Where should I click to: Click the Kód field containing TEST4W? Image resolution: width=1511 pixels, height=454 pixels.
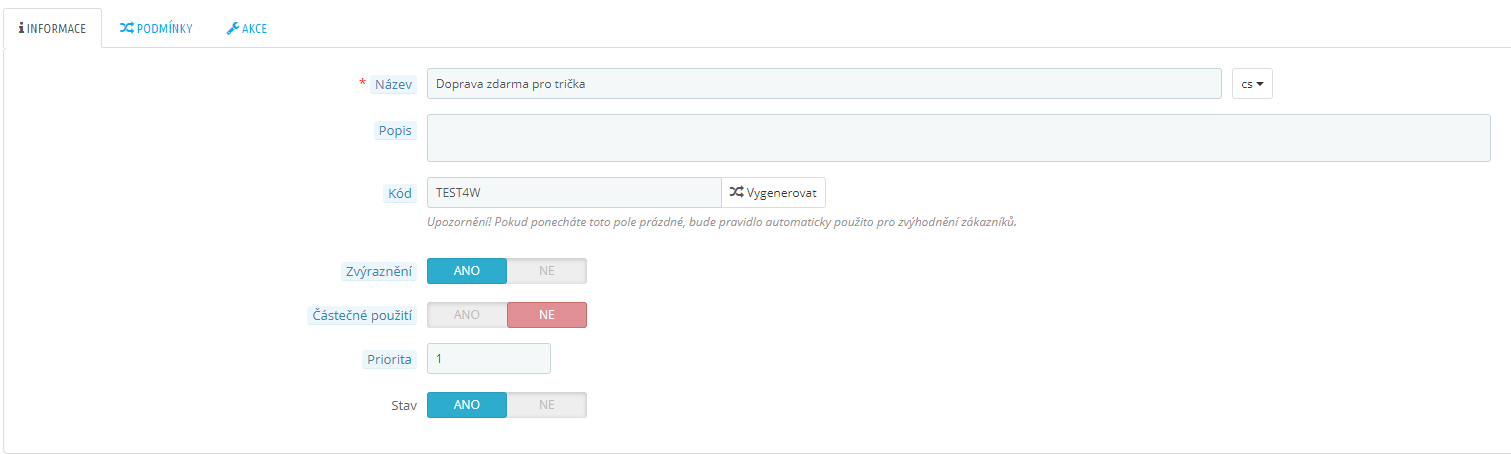pyautogui.click(x=574, y=192)
